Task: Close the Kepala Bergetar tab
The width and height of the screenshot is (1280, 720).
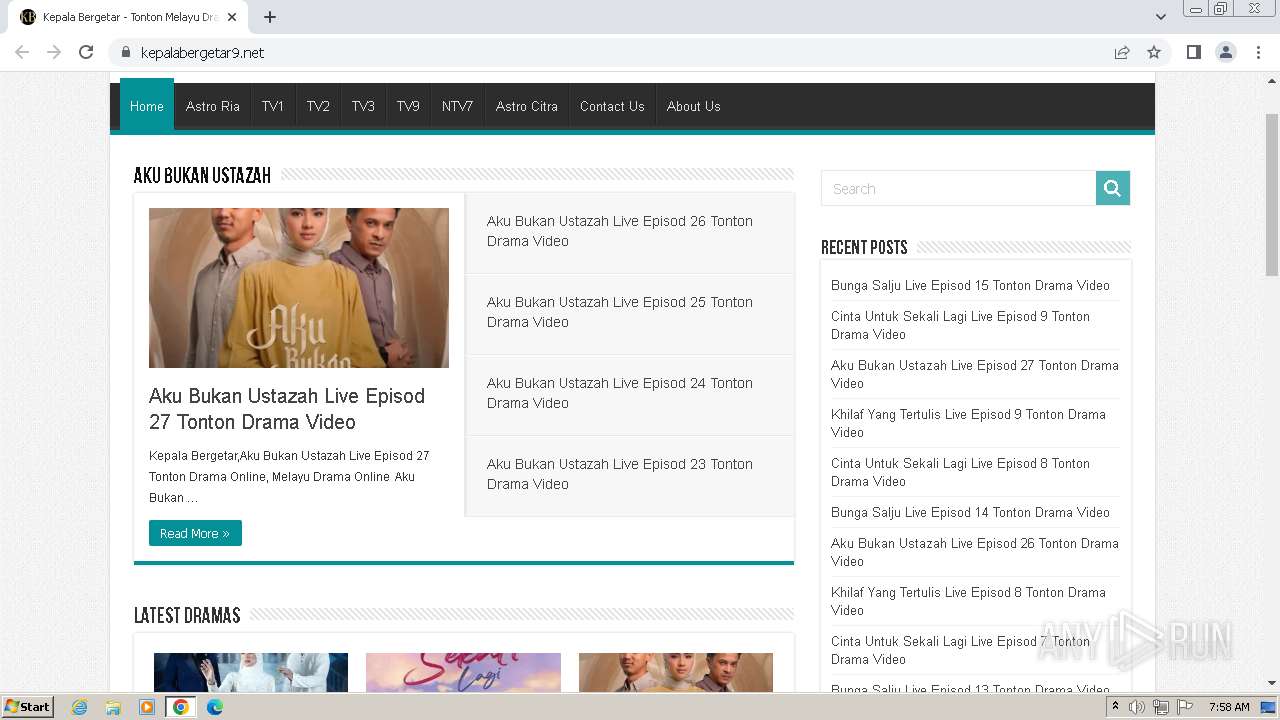Action: [x=232, y=17]
